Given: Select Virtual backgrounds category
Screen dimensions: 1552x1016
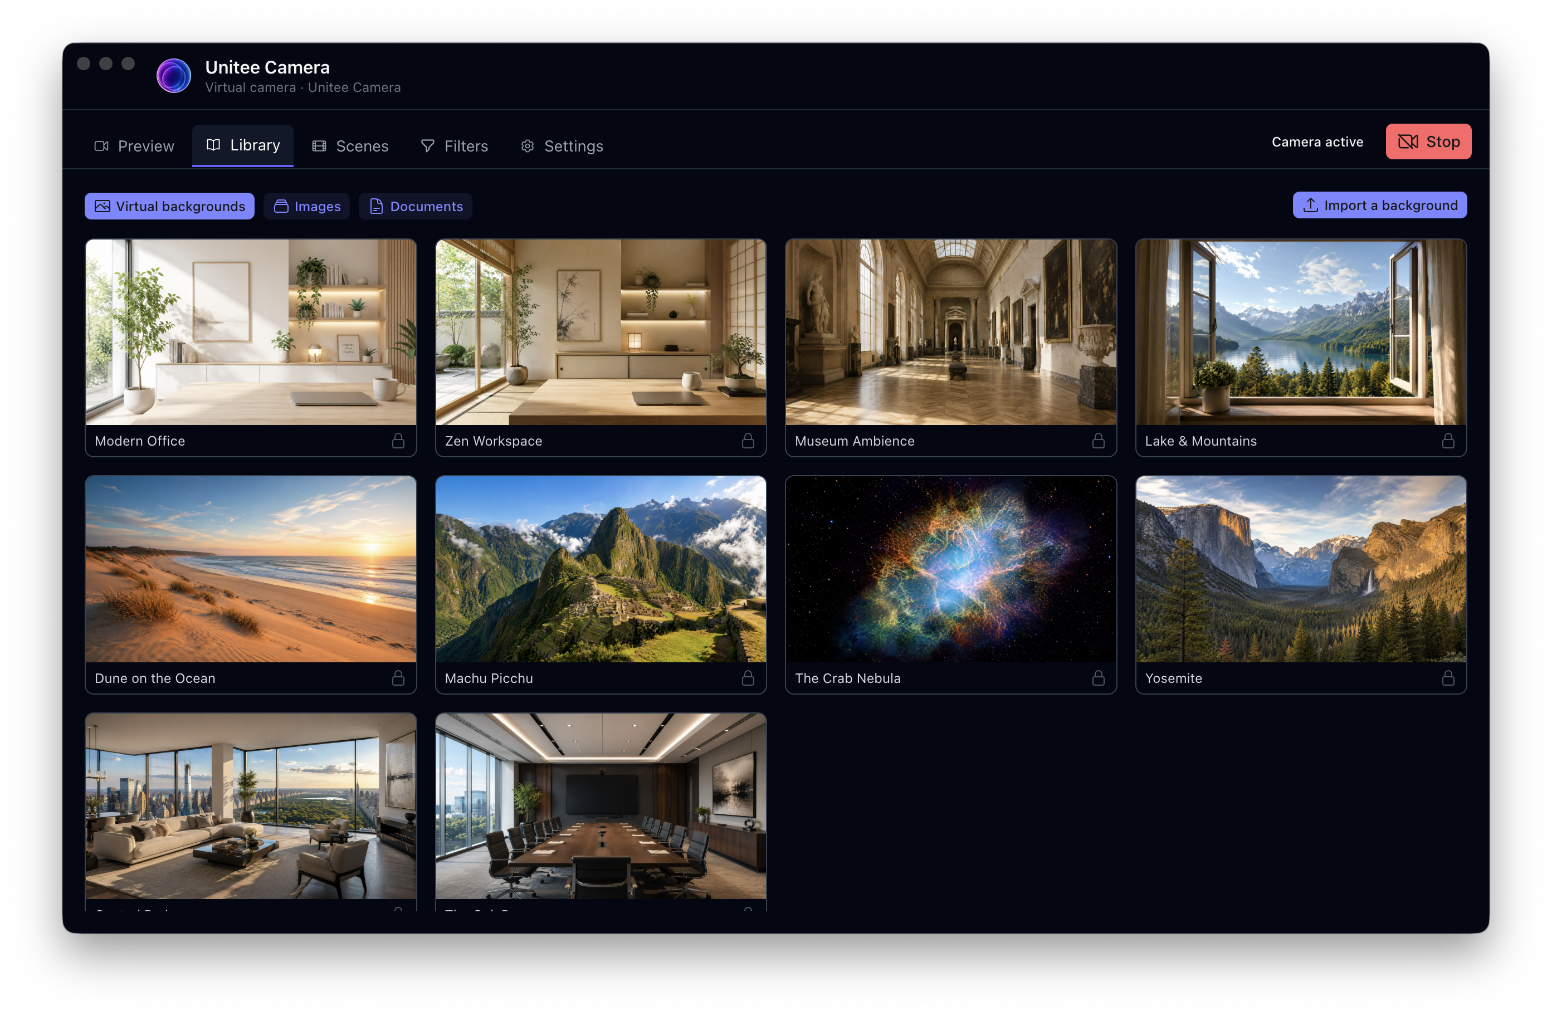Looking at the screenshot, I should pyautogui.click(x=170, y=206).
